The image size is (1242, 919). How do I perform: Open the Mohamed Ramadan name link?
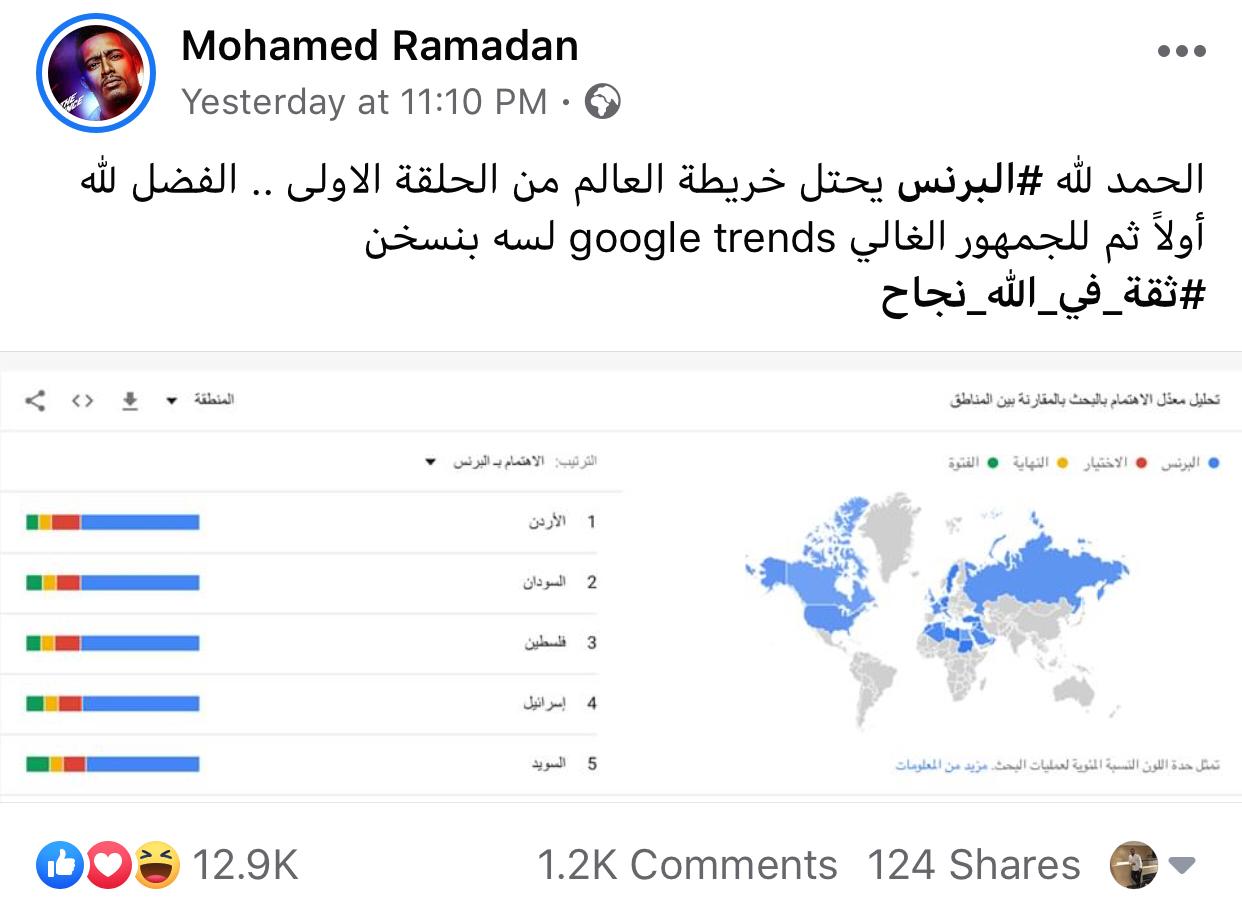click(x=380, y=46)
